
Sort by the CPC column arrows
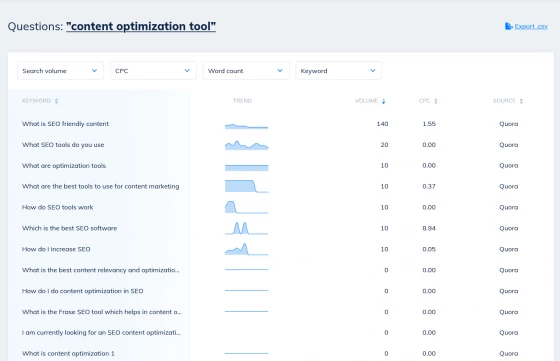(436, 101)
